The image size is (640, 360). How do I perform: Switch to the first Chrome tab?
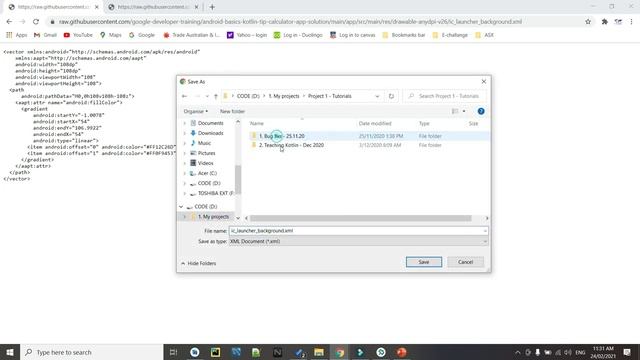point(53,7)
